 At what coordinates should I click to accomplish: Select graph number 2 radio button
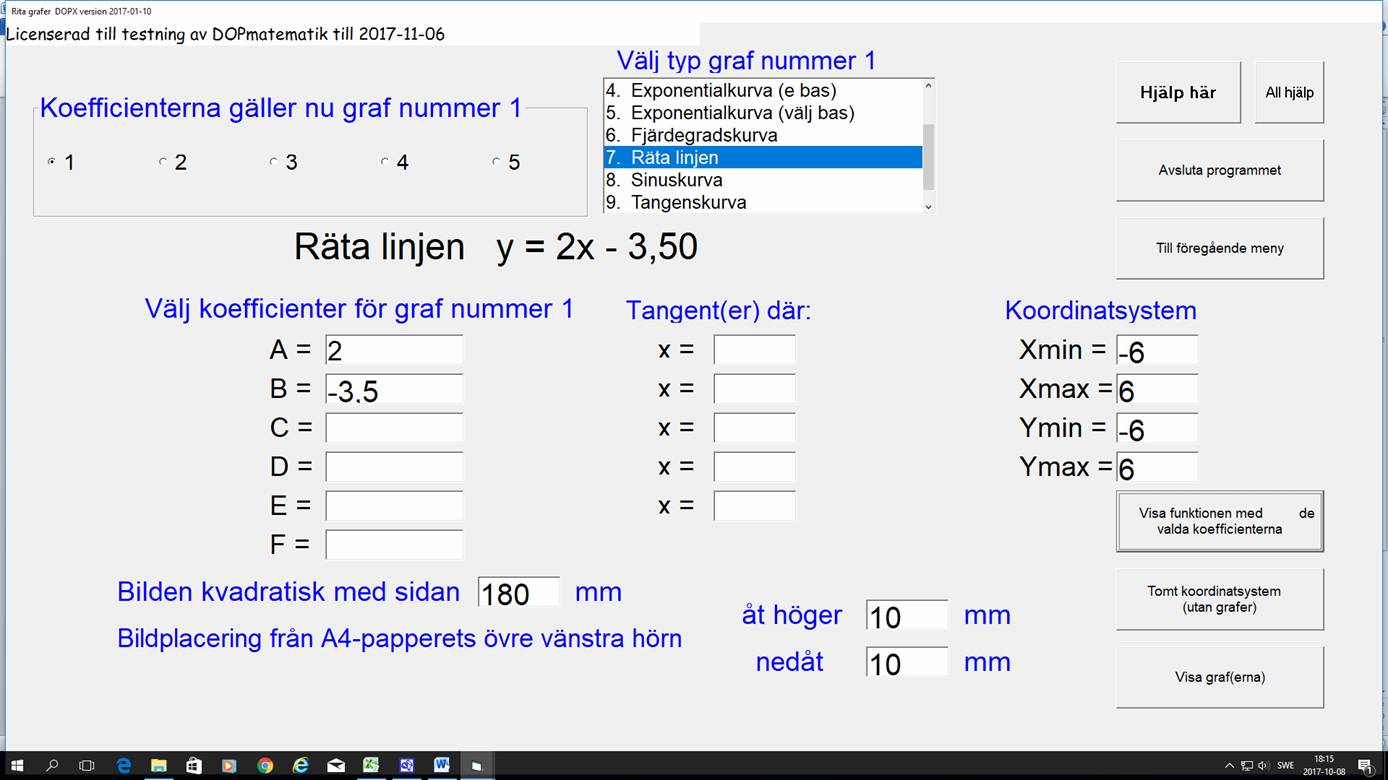pos(163,162)
